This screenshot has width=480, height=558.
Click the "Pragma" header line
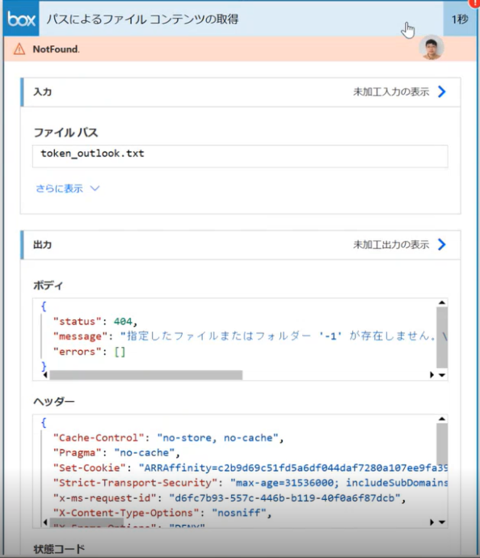coord(116,453)
